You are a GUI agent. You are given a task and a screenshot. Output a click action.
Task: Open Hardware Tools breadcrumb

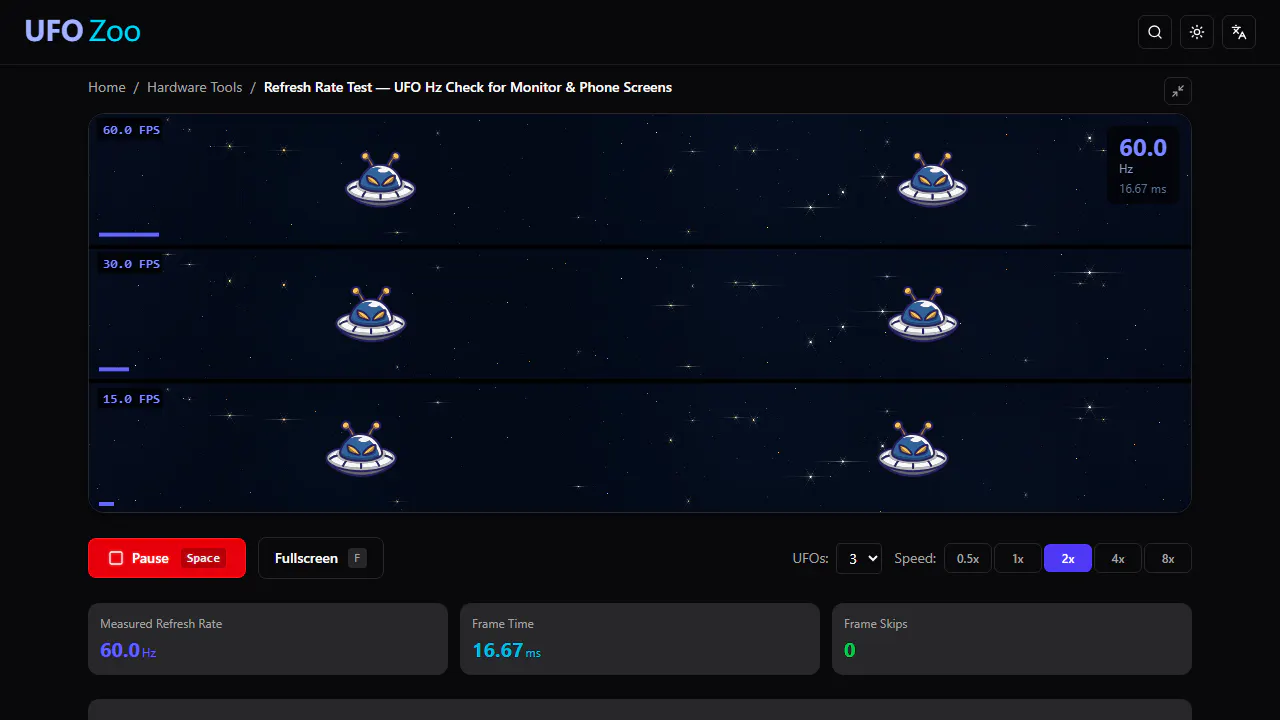pyautogui.click(x=195, y=87)
